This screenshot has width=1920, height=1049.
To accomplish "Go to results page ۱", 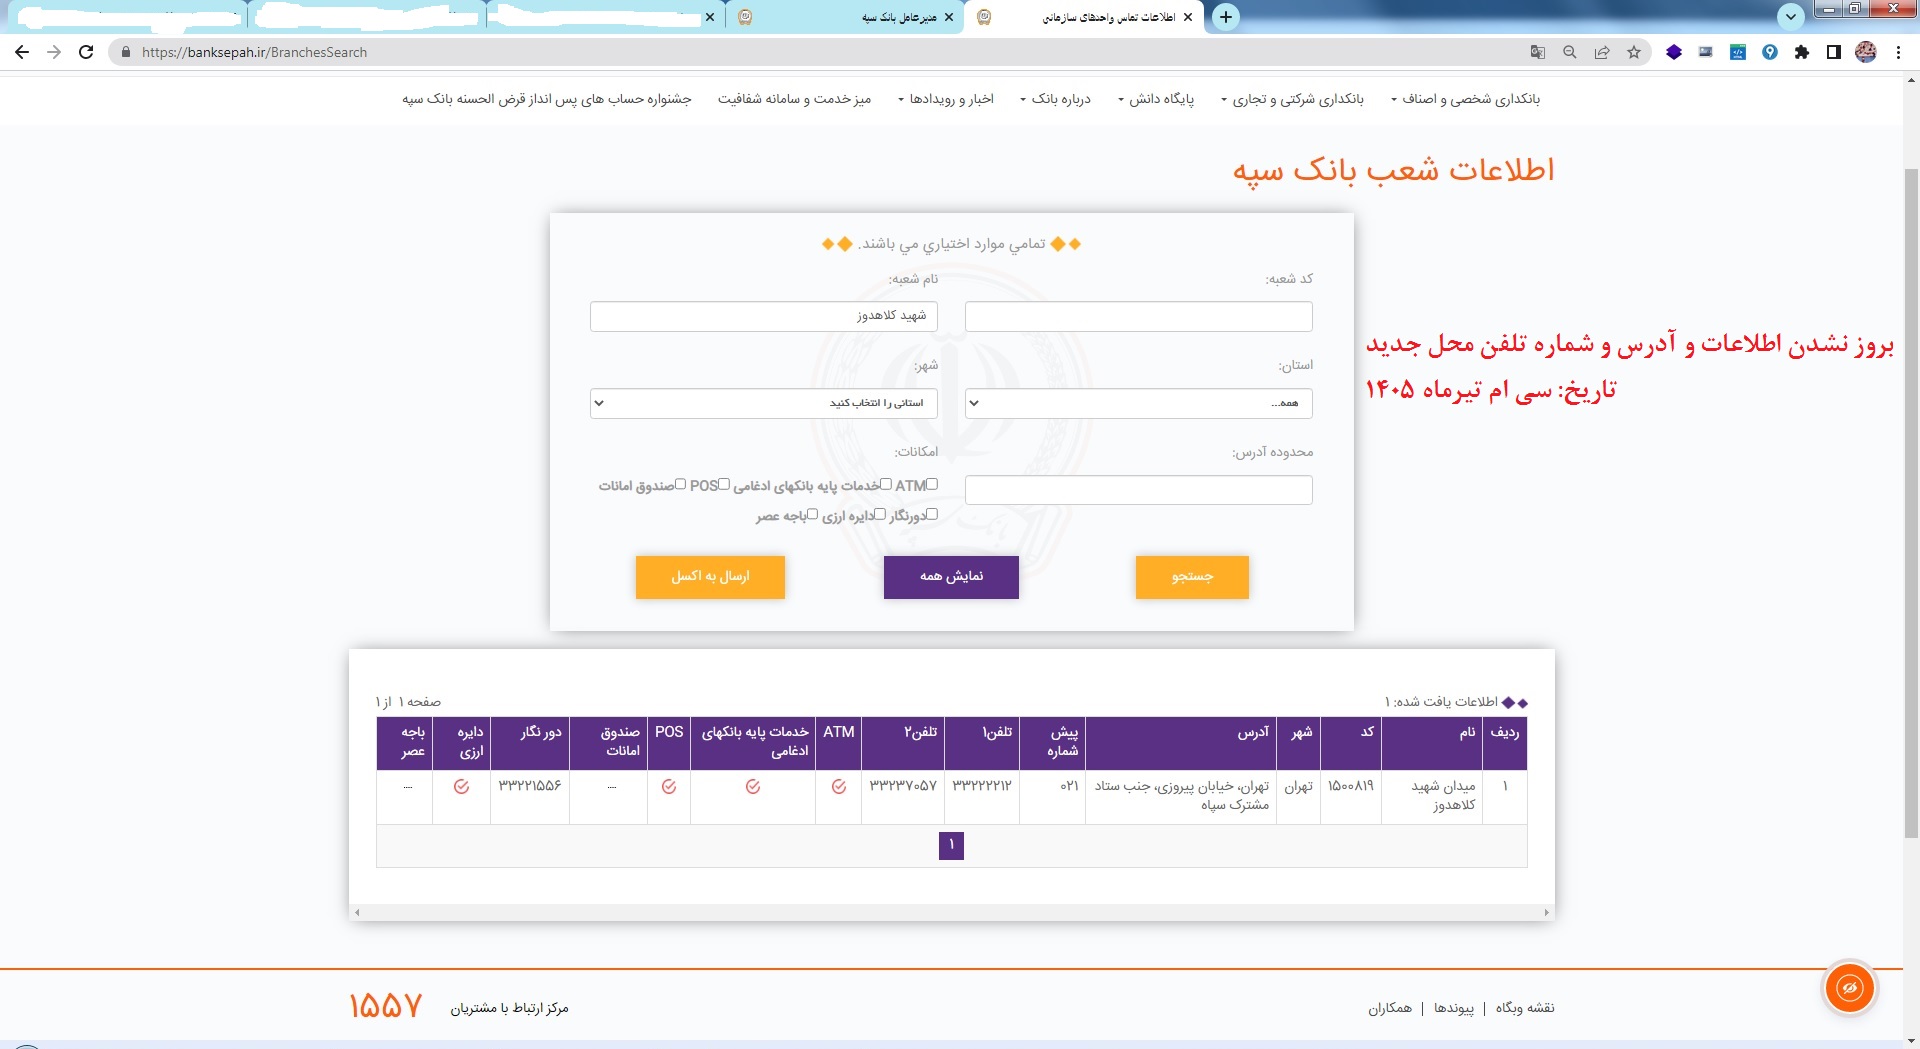I will pos(951,845).
